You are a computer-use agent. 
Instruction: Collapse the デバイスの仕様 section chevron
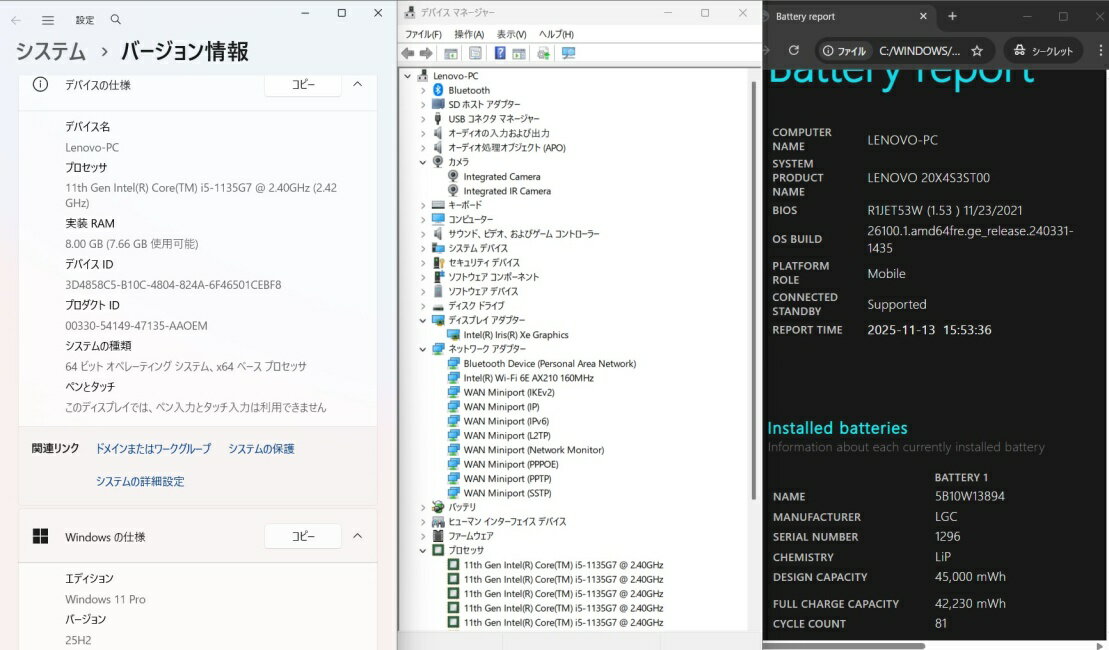click(x=357, y=85)
